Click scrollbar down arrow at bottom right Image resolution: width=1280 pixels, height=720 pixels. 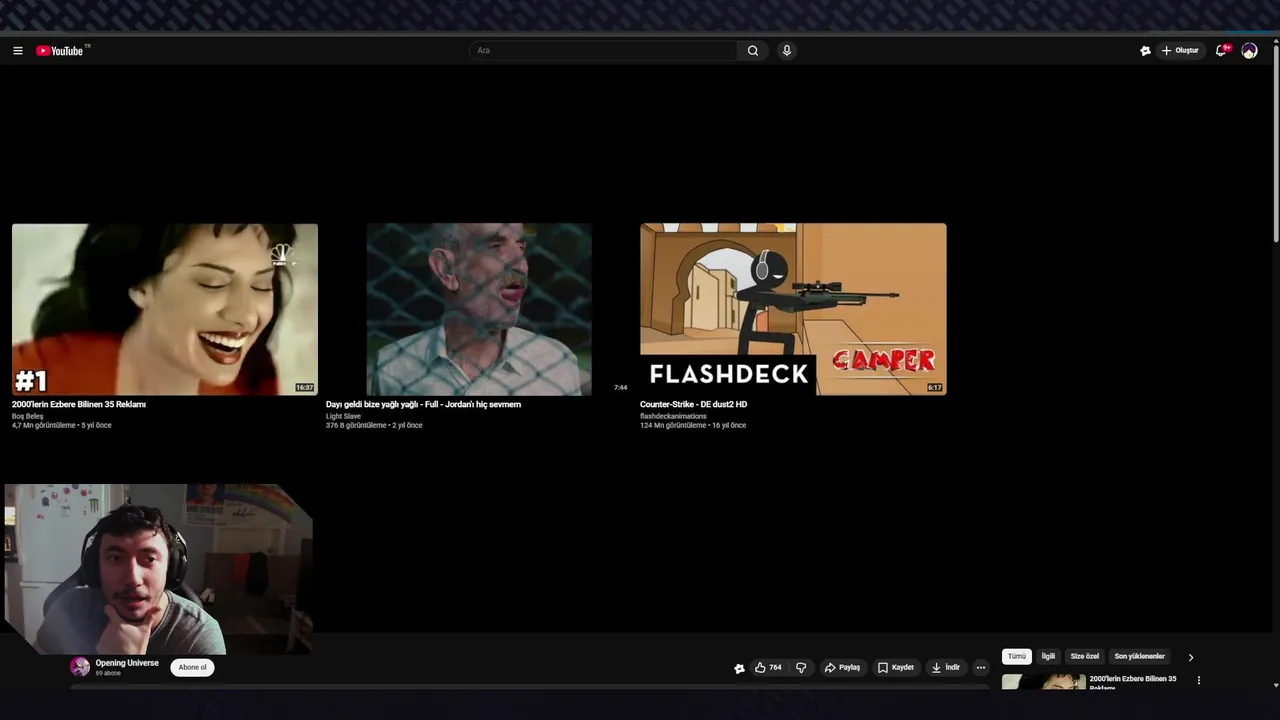click(x=1276, y=686)
